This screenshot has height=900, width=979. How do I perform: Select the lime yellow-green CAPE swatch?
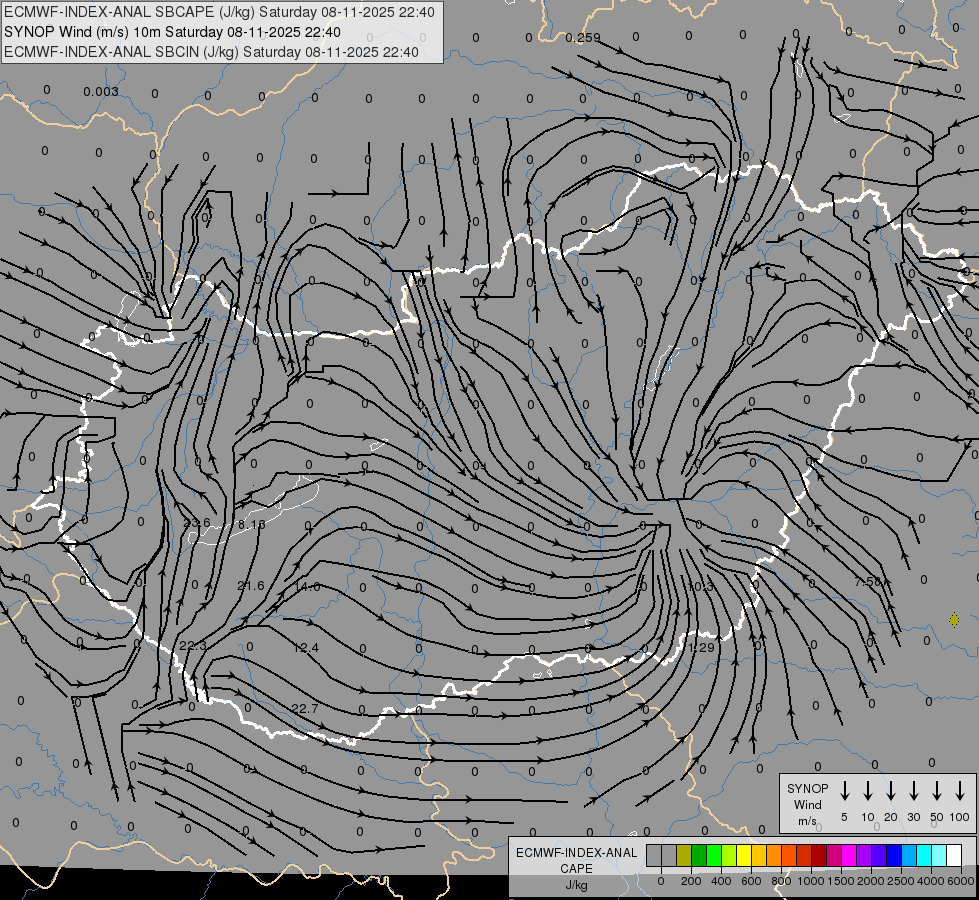click(729, 855)
